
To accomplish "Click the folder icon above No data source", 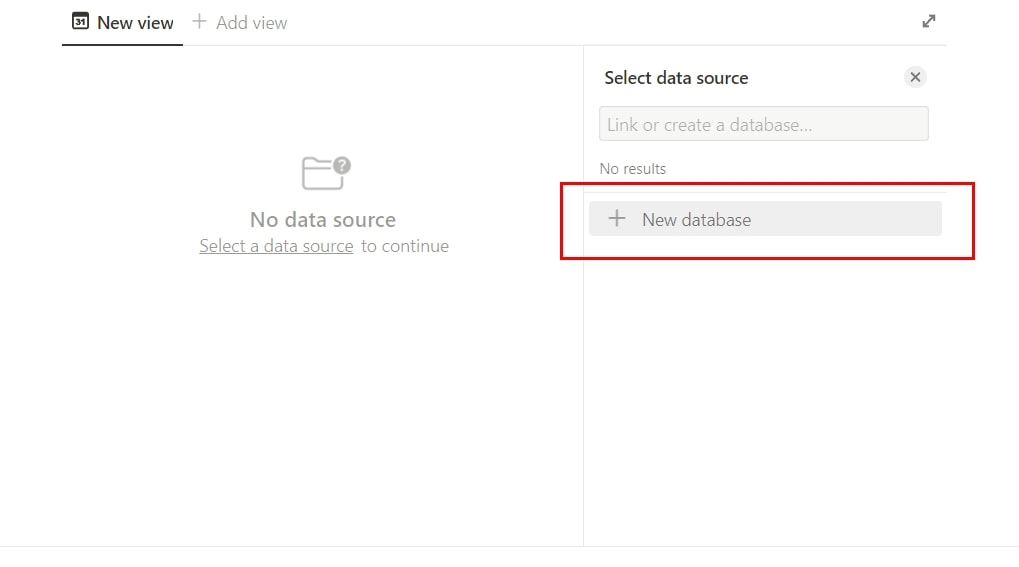I will pos(322,174).
